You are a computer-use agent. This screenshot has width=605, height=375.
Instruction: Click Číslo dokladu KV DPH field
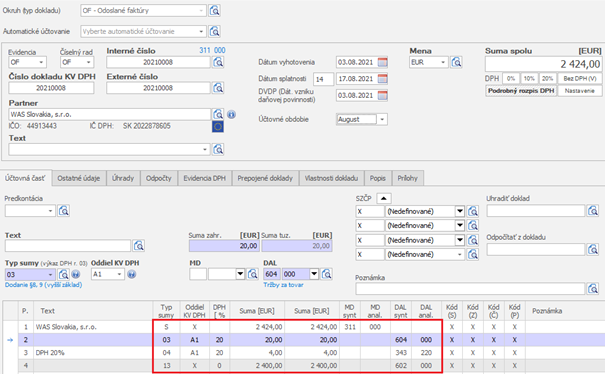click(x=51, y=88)
